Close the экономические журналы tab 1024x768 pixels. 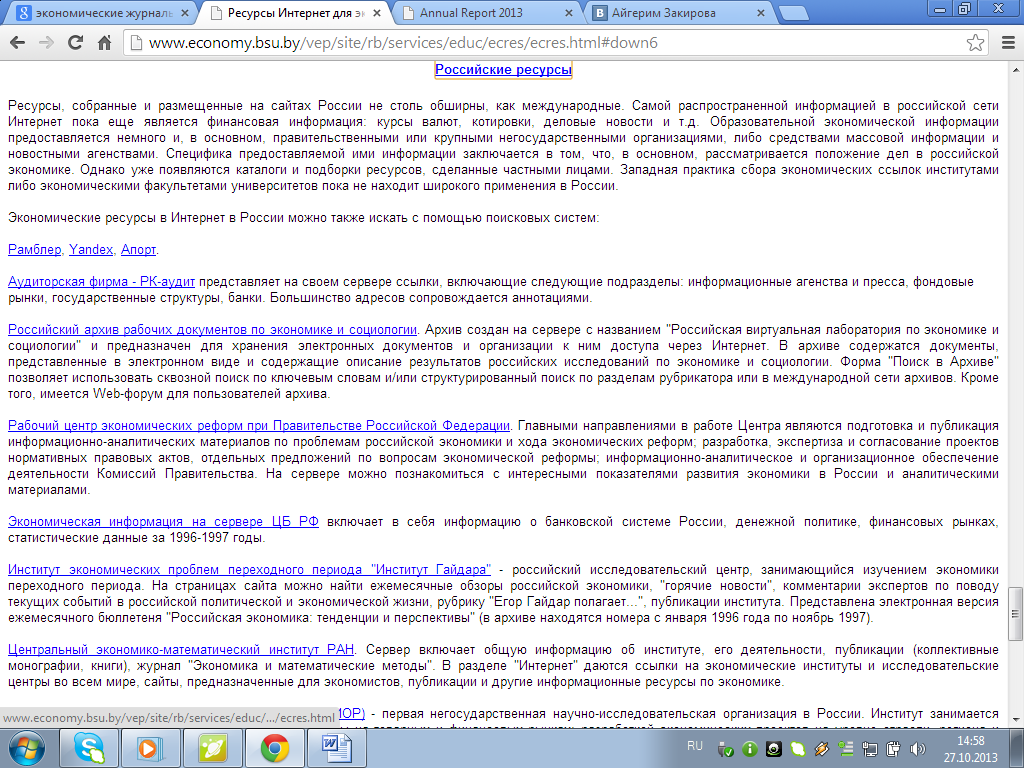pos(185,13)
